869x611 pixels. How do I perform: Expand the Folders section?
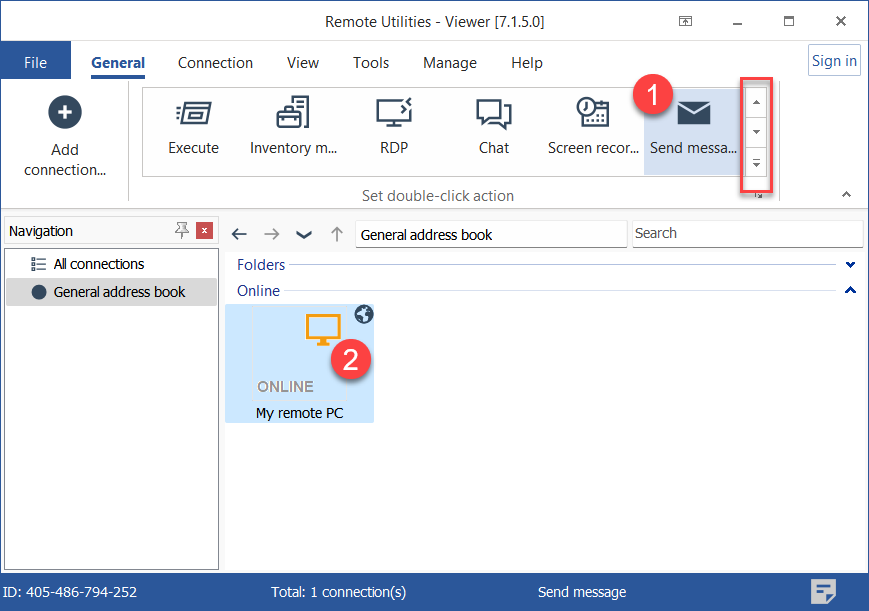[850, 265]
